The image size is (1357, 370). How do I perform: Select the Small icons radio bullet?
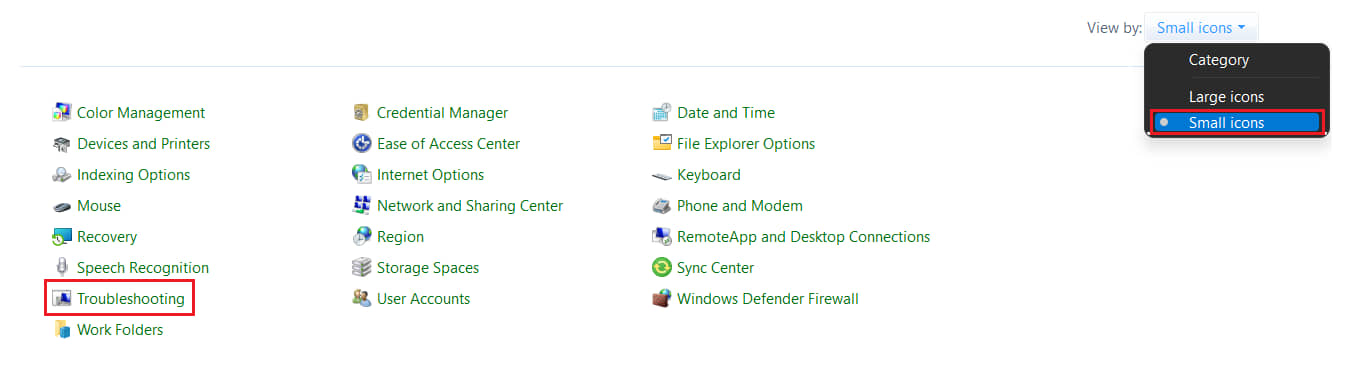(x=1164, y=123)
